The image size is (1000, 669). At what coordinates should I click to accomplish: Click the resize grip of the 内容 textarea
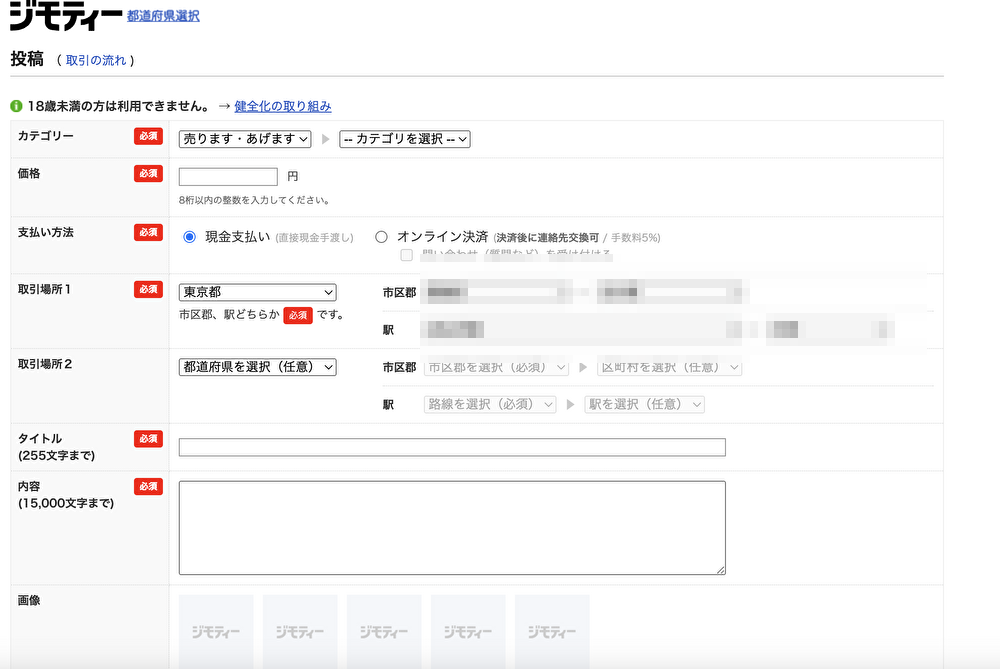(x=721, y=570)
